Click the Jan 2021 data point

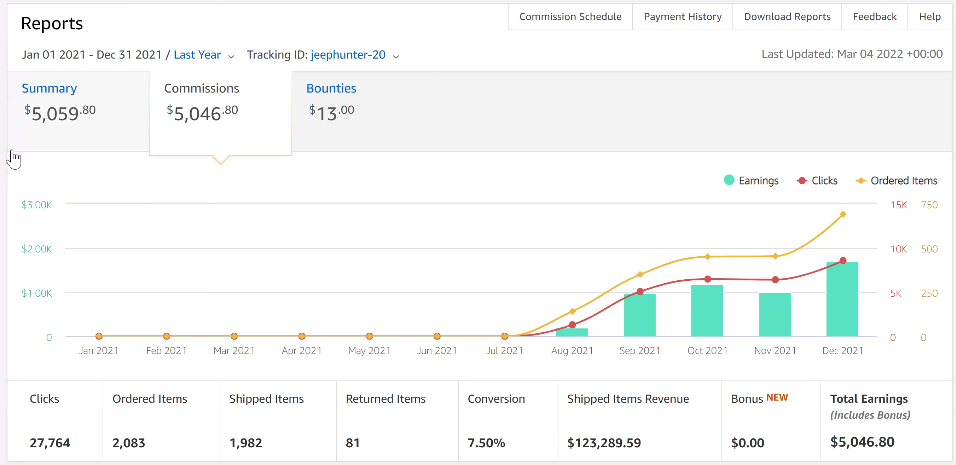[99, 336]
